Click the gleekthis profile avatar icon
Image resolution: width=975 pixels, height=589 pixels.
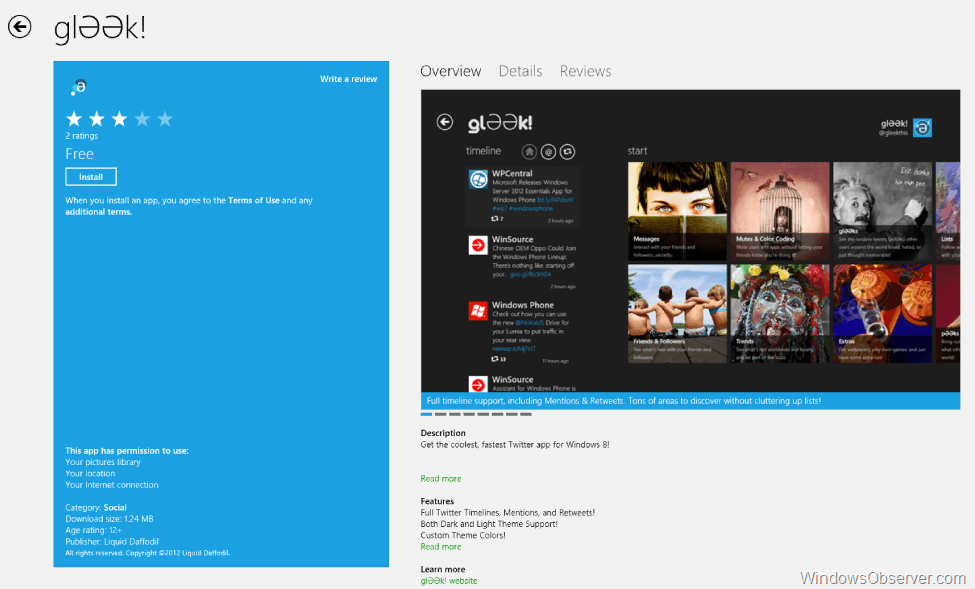921,127
